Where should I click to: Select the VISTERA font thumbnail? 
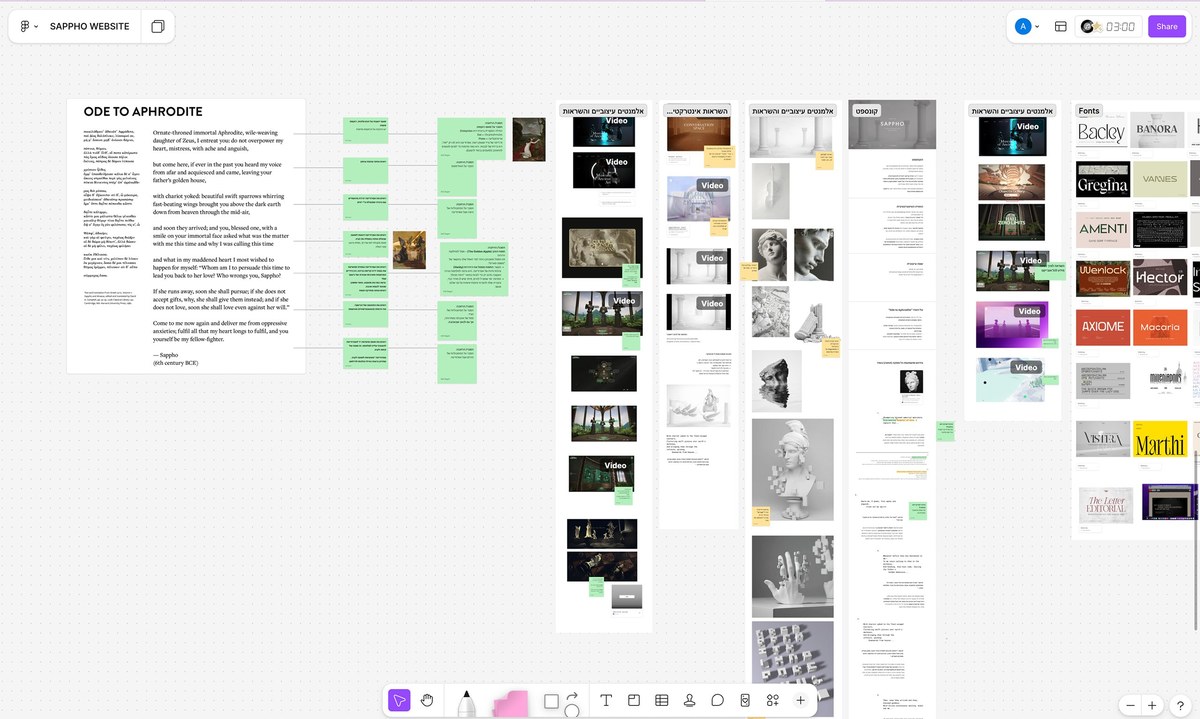point(1103,439)
